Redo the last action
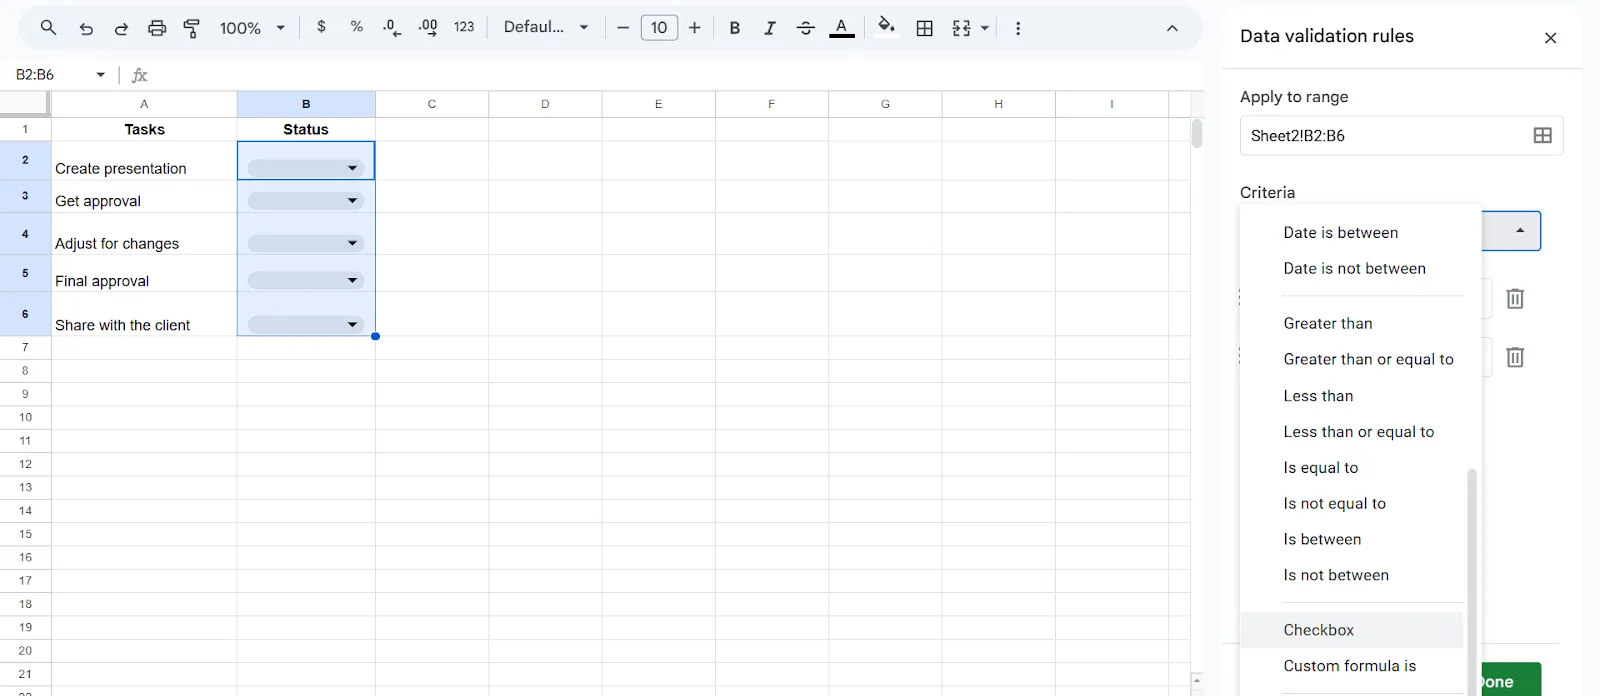The width and height of the screenshot is (1600, 696). click(121, 28)
